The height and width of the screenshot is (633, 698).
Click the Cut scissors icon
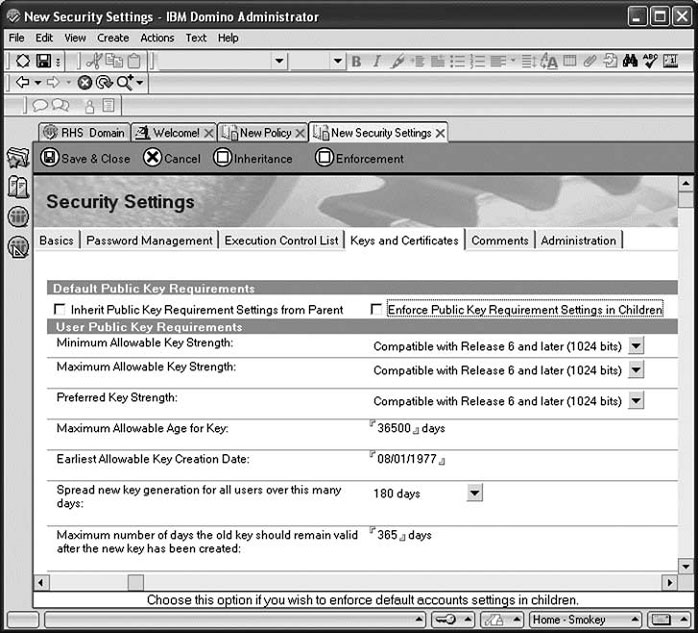tap(94, 61)
